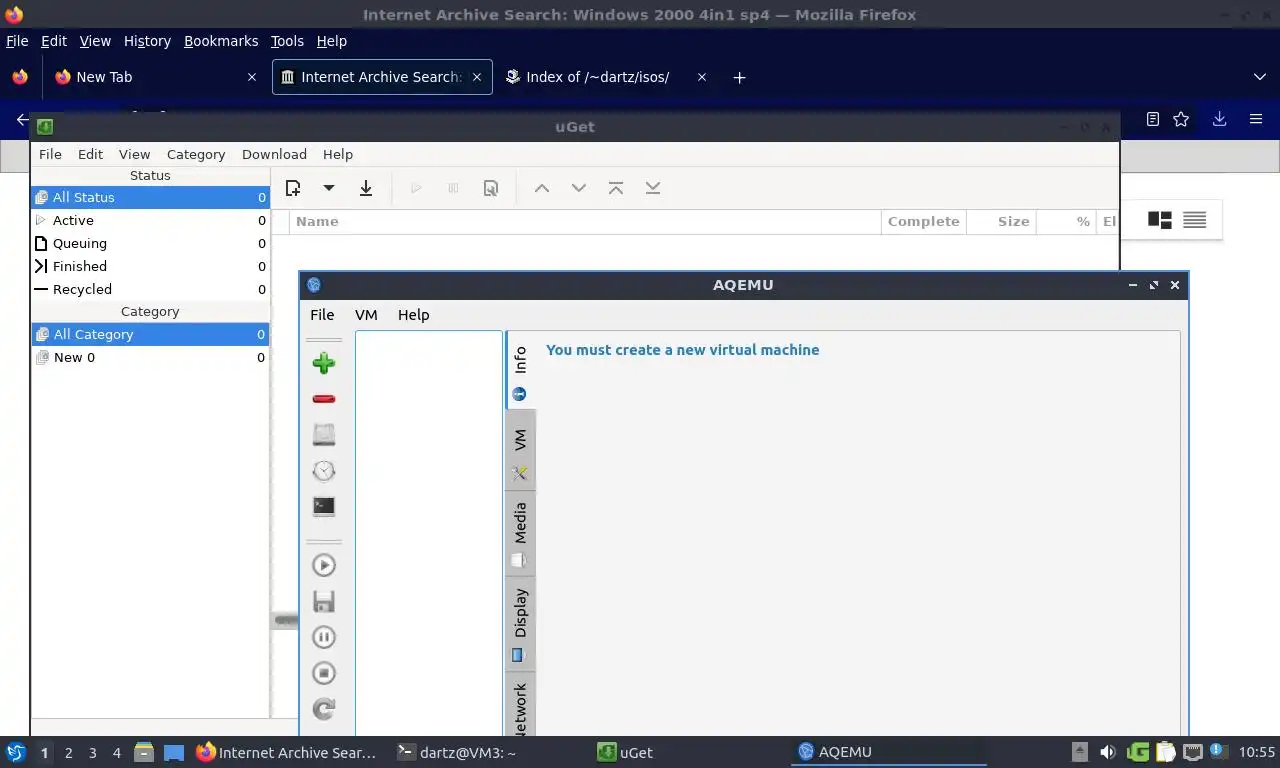Open the AQEMU VM menu

click(x=366, y=315)
